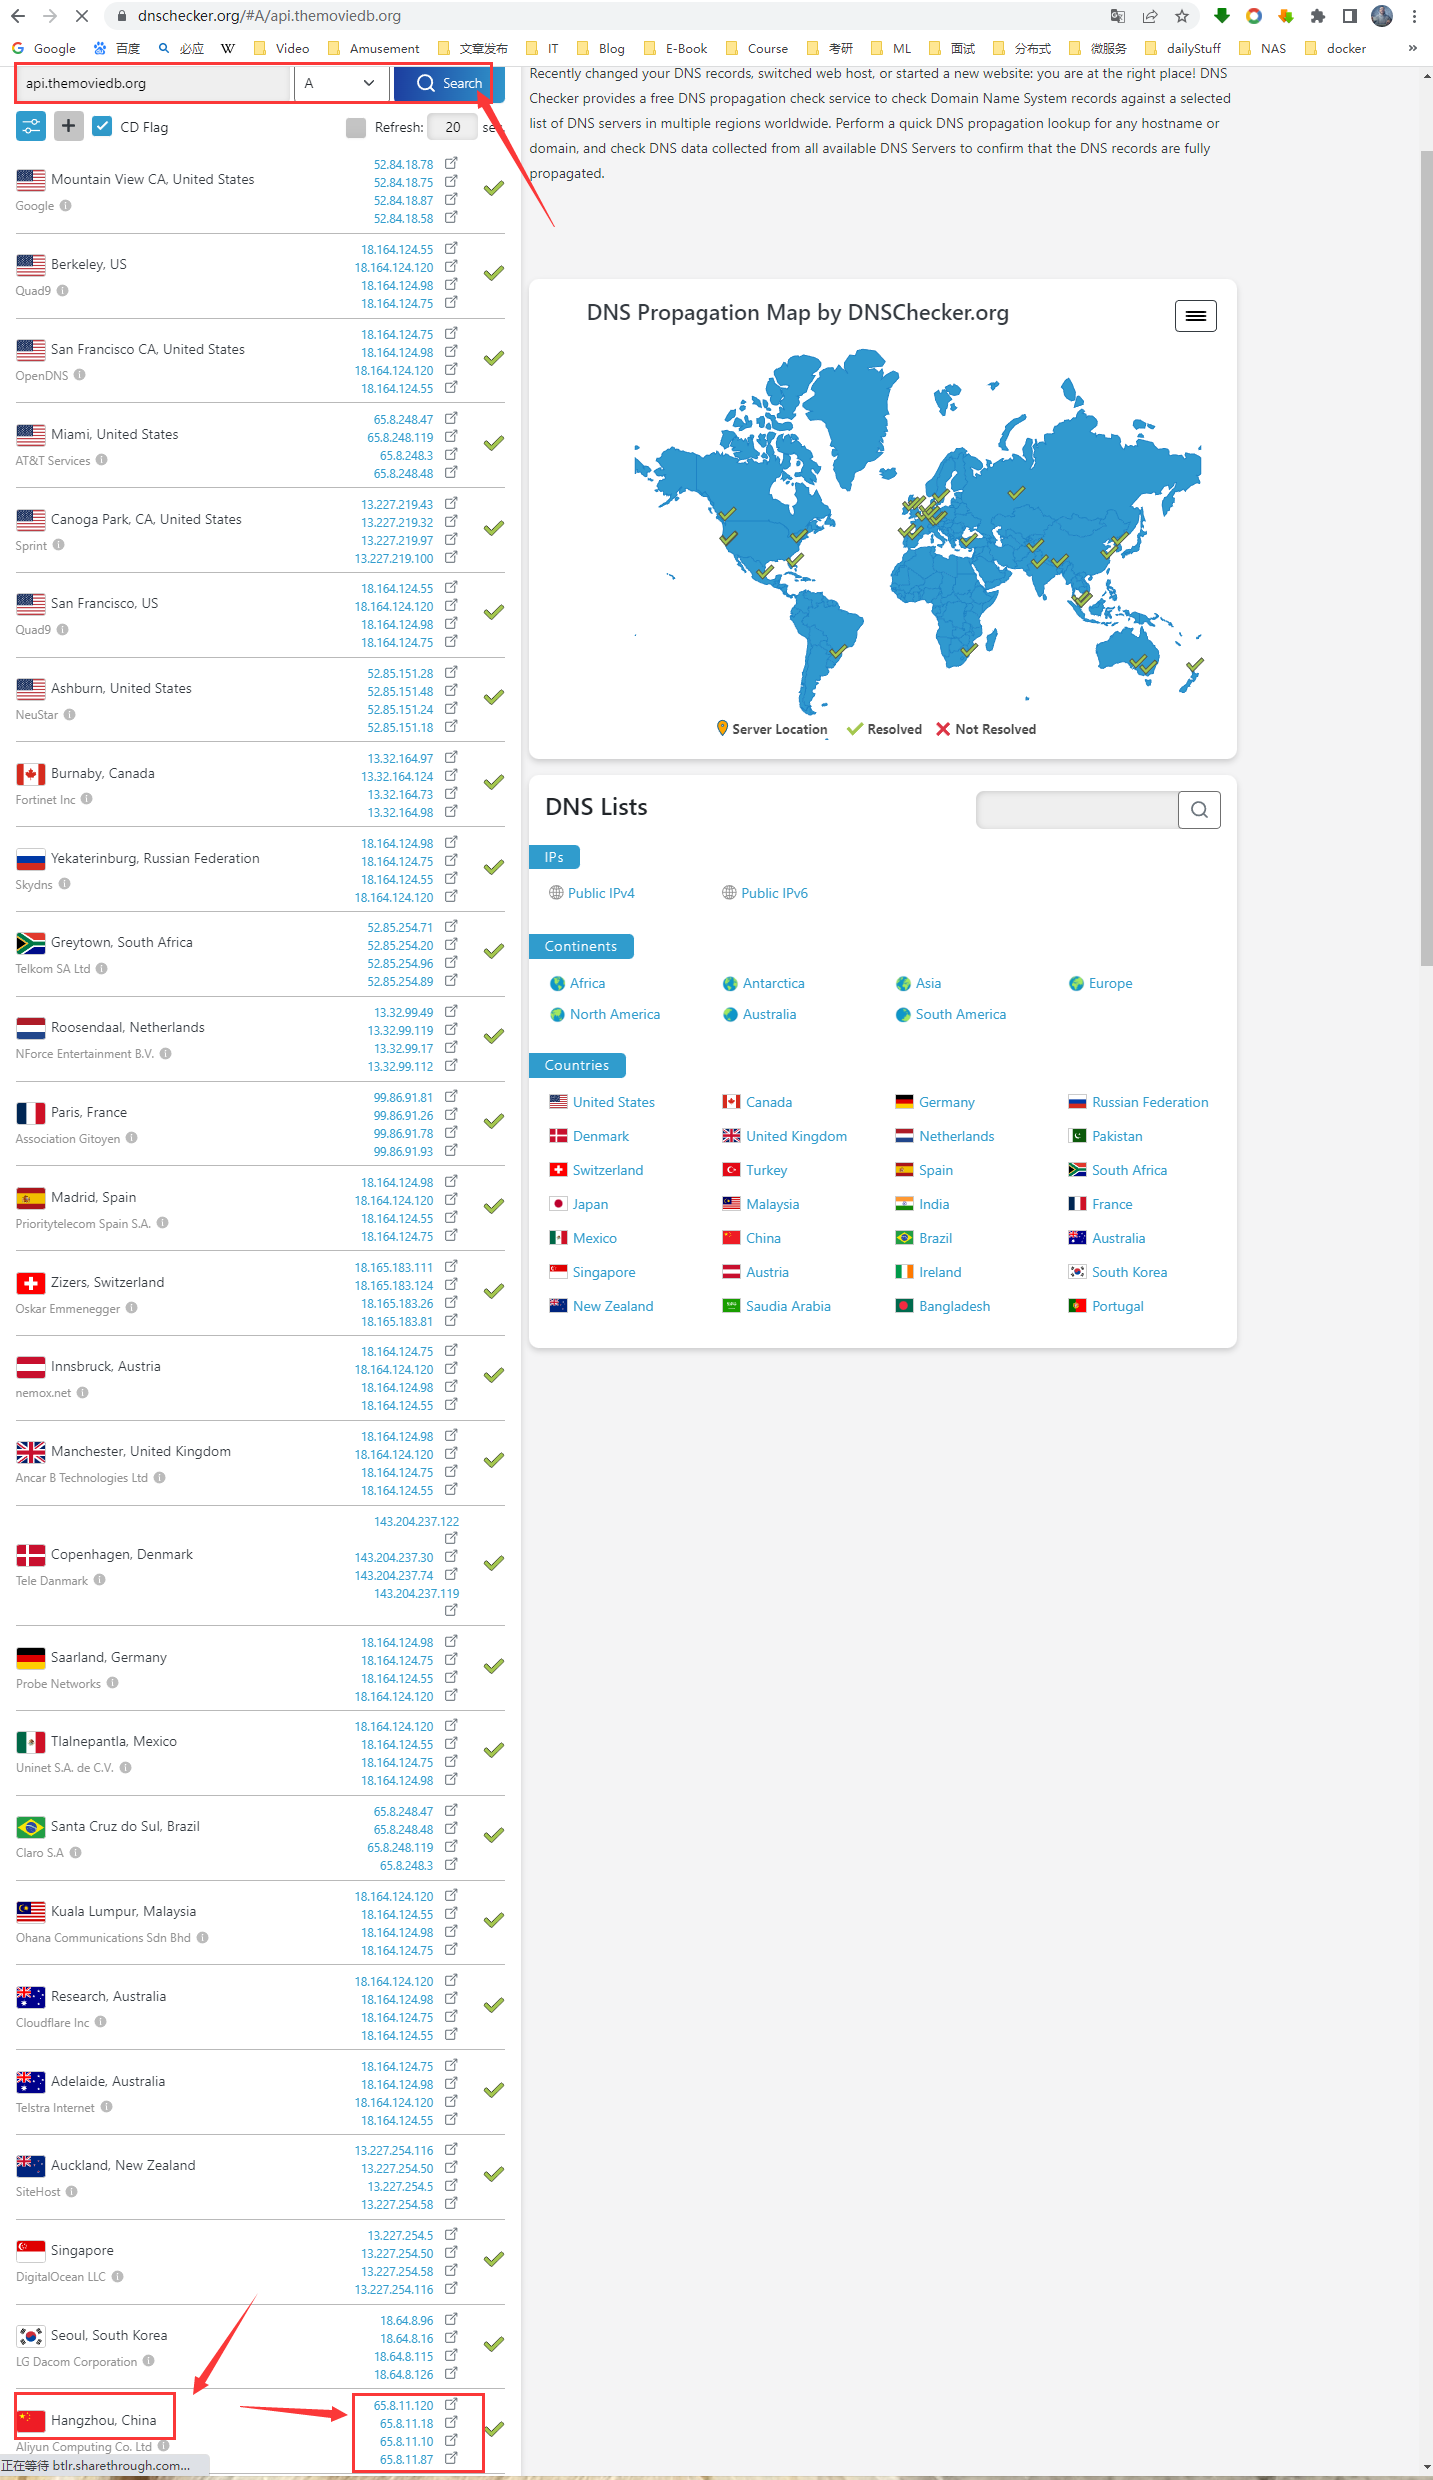The width and height of the screenshot is (1433, 2480).
Task: Open the map hamburger menu
Action: [1195, 316]
